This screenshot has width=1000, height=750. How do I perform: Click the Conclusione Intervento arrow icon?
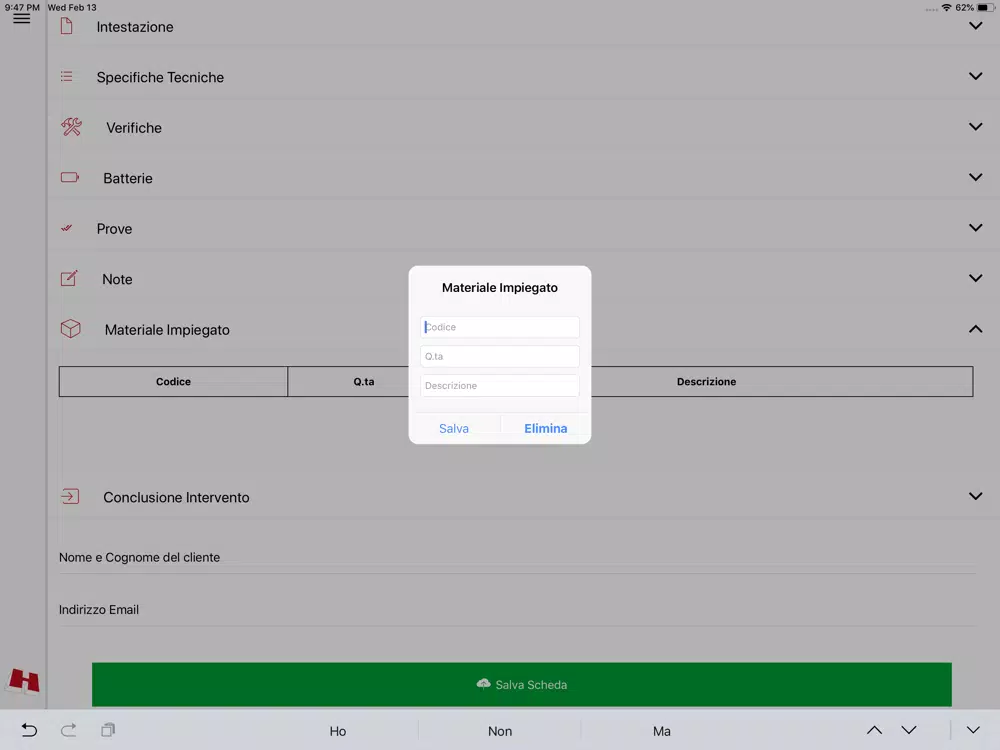point(70,496)
